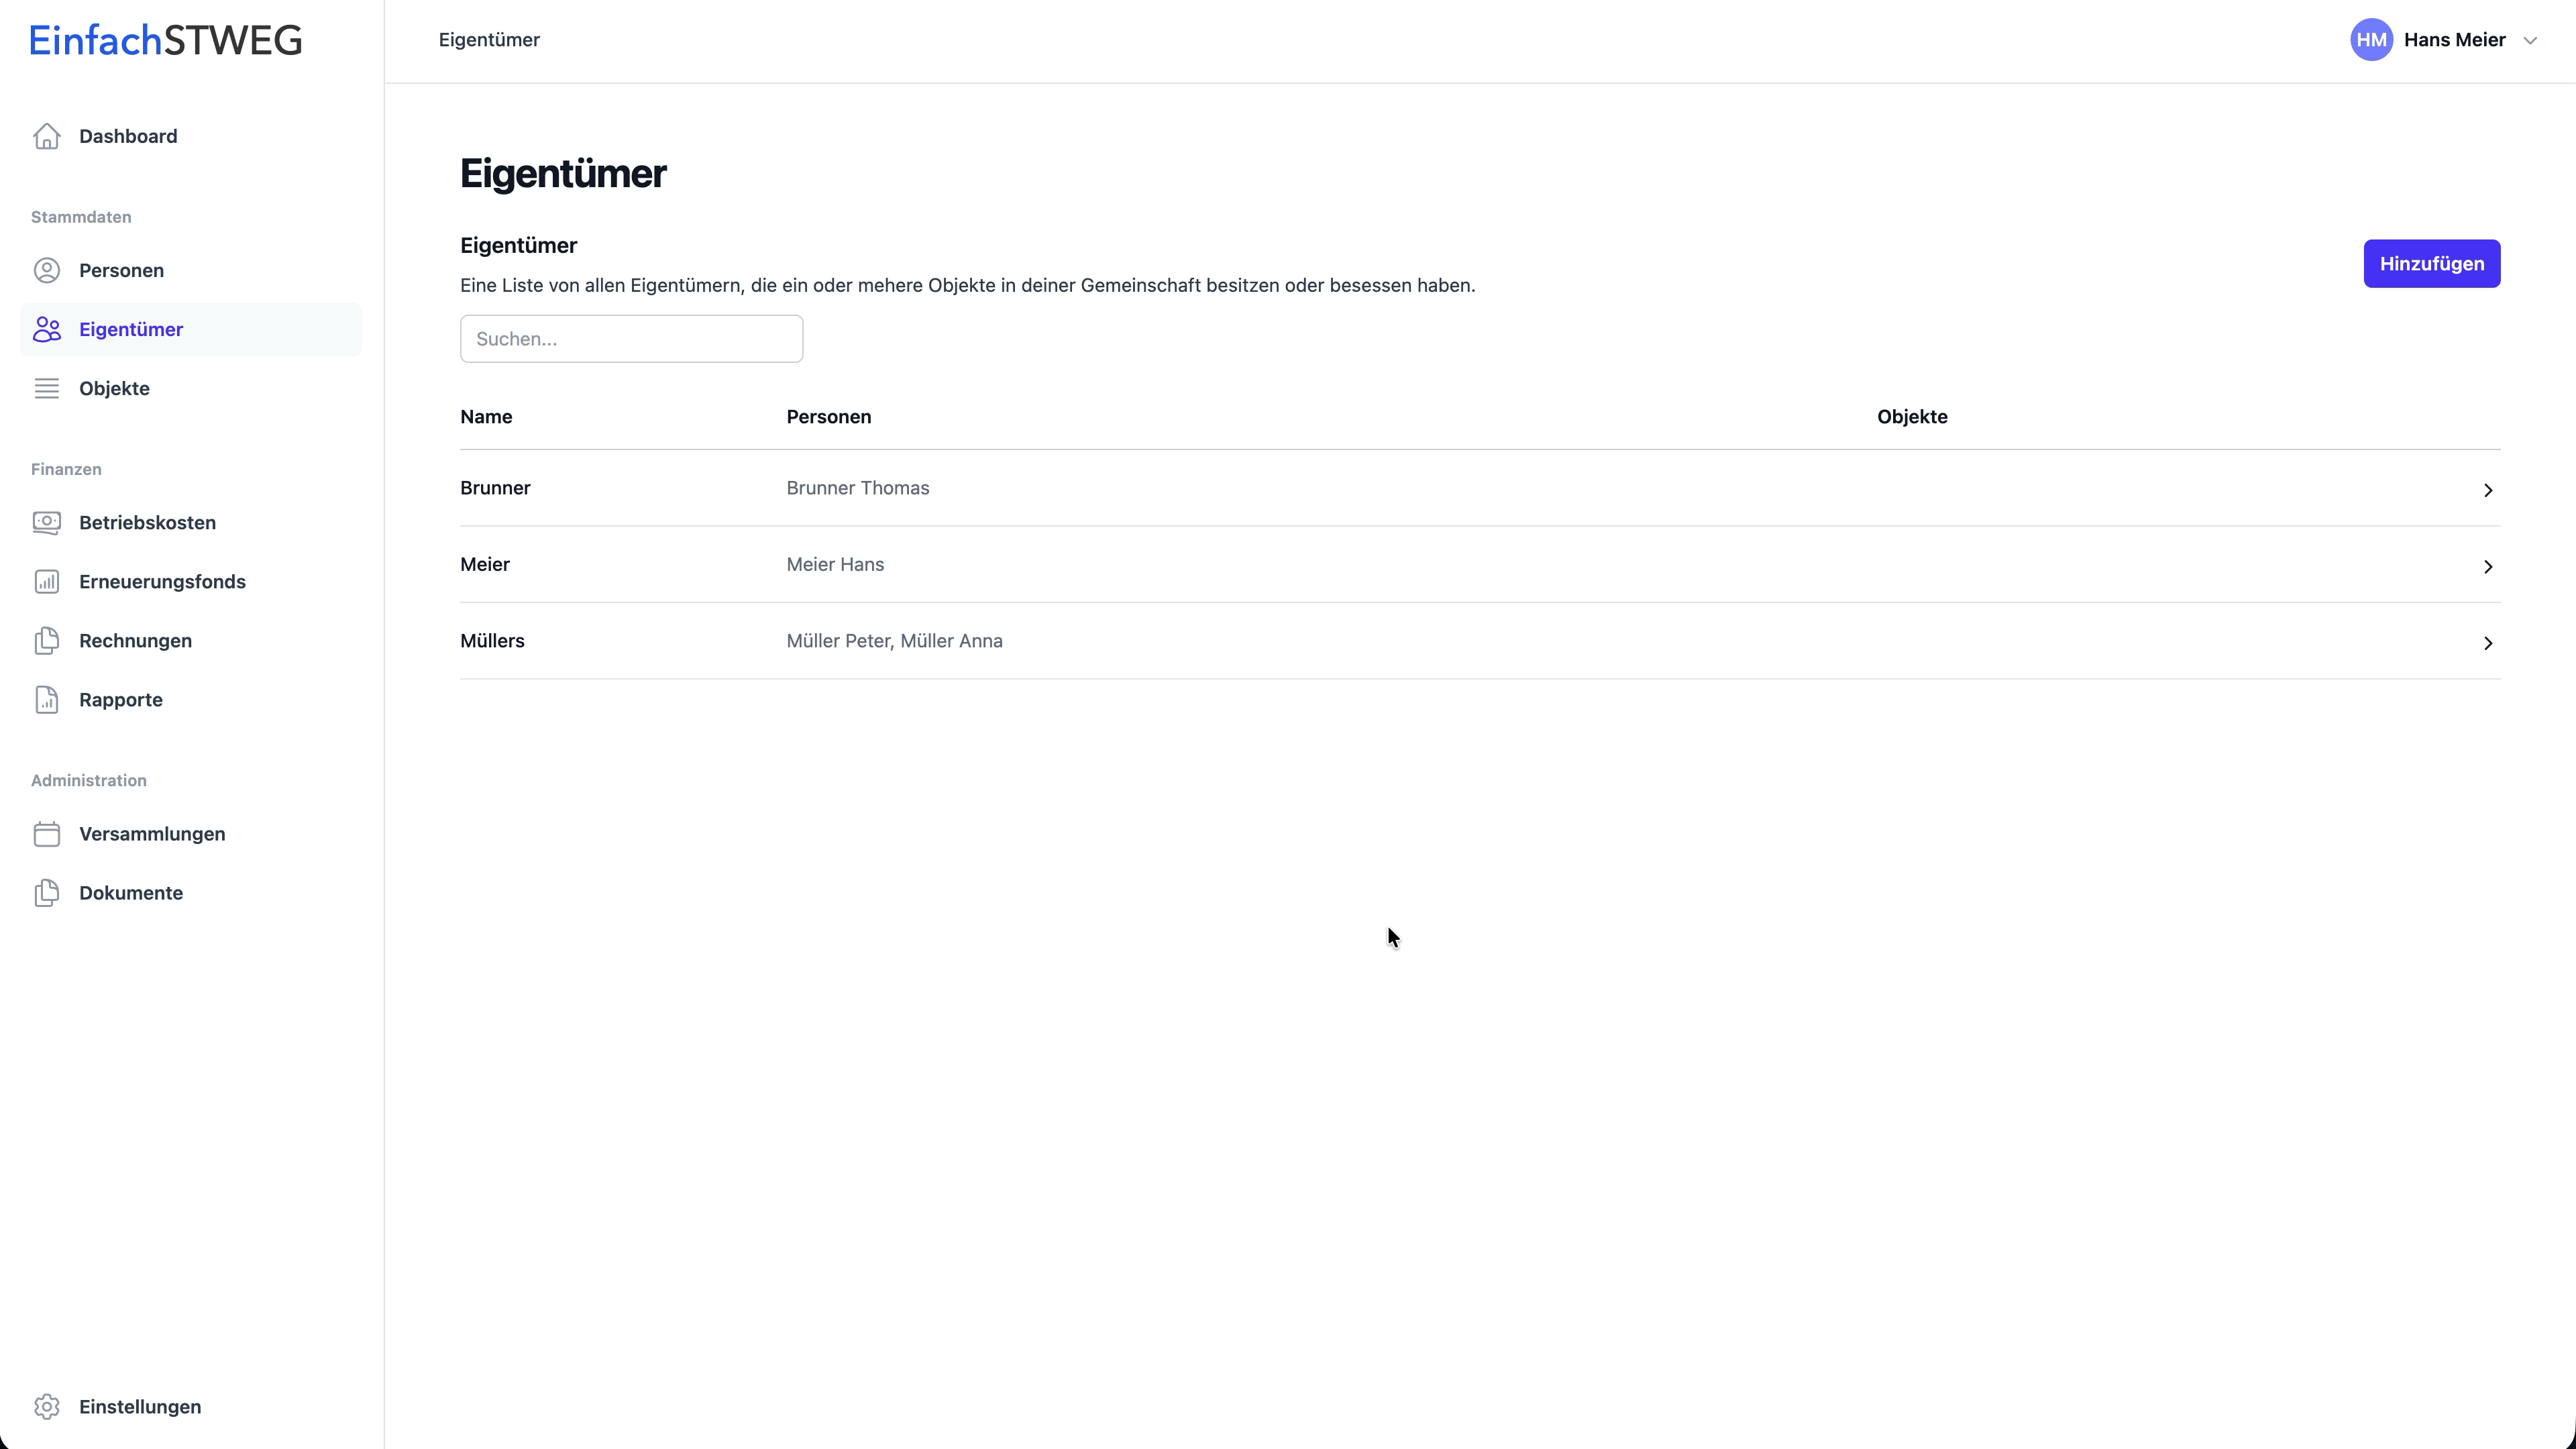This screenshot has width=2576, height=1449.
Task: Go to Rechnungen in the sidebar
Action: (x=135, y=640)
